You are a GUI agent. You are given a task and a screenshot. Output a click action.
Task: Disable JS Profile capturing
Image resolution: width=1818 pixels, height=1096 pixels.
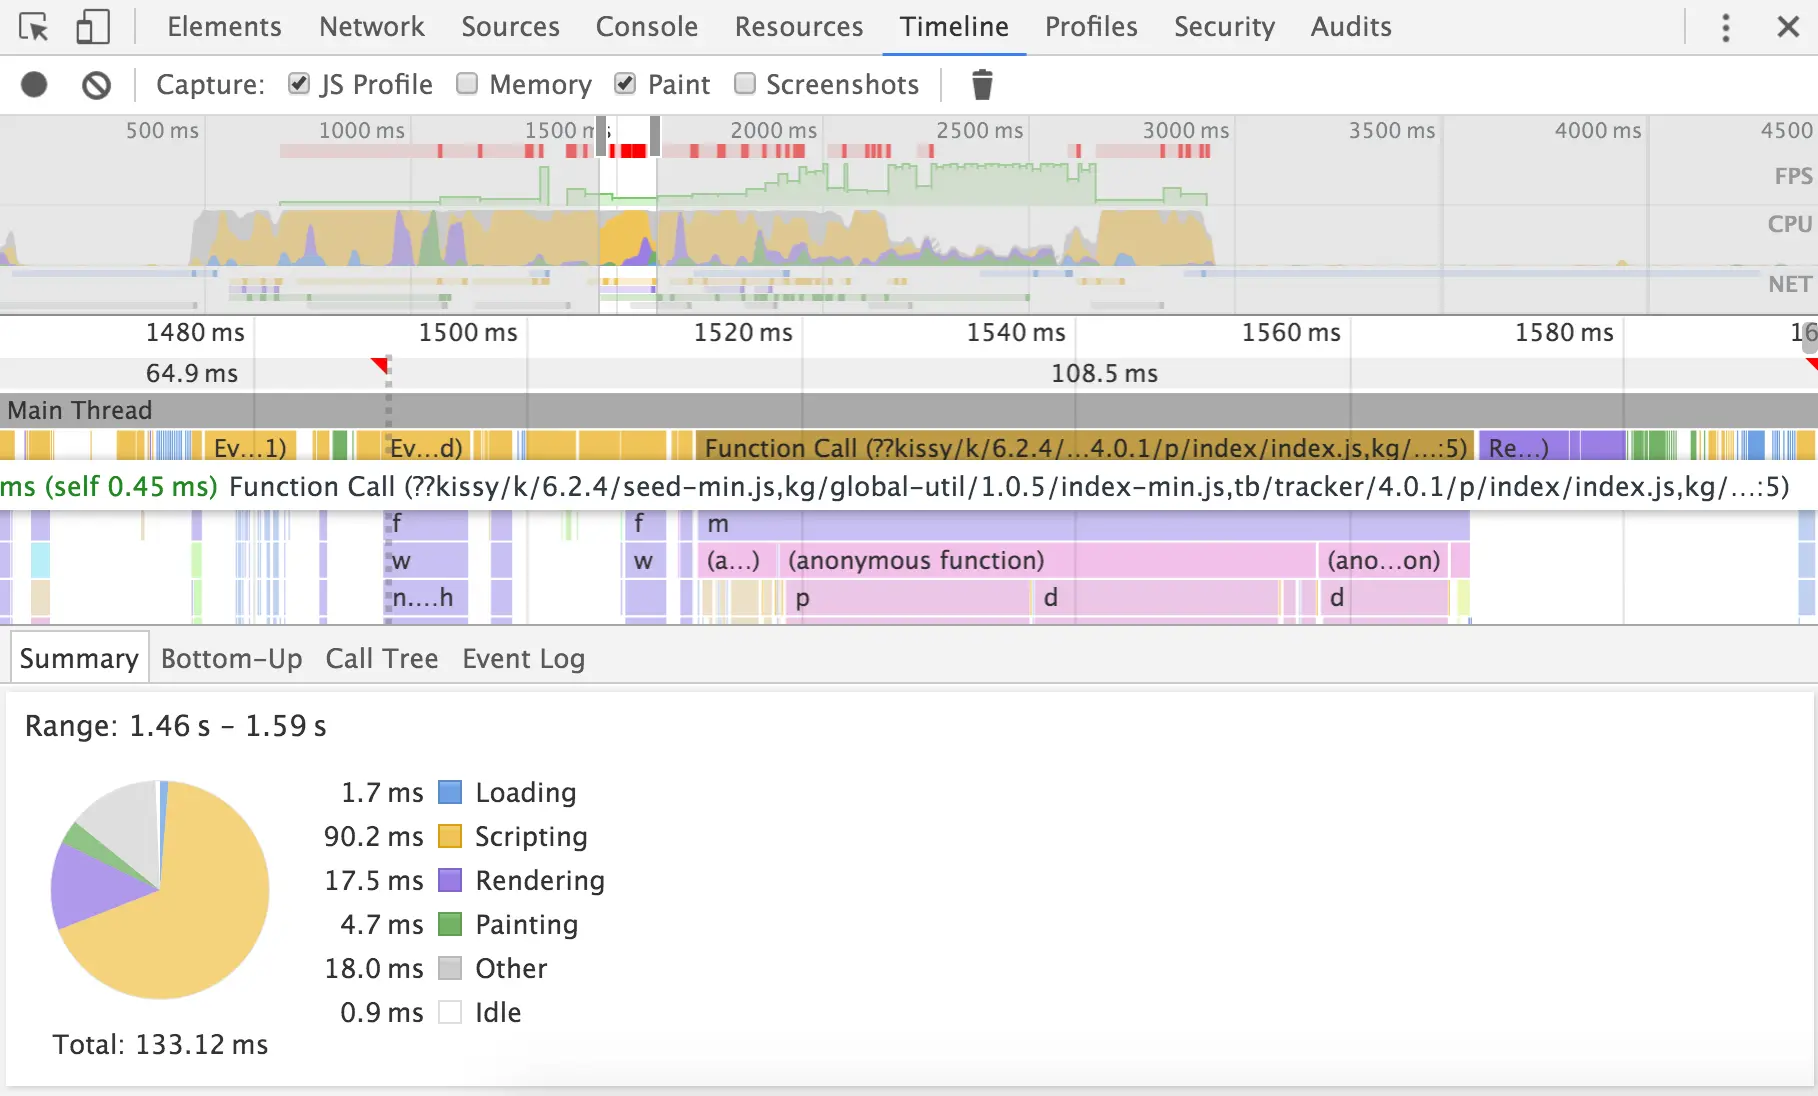point(298,84)
